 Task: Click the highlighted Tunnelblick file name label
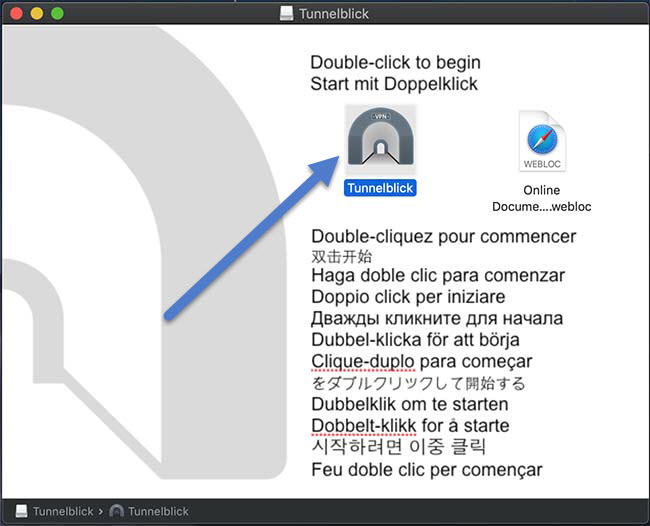380,188
